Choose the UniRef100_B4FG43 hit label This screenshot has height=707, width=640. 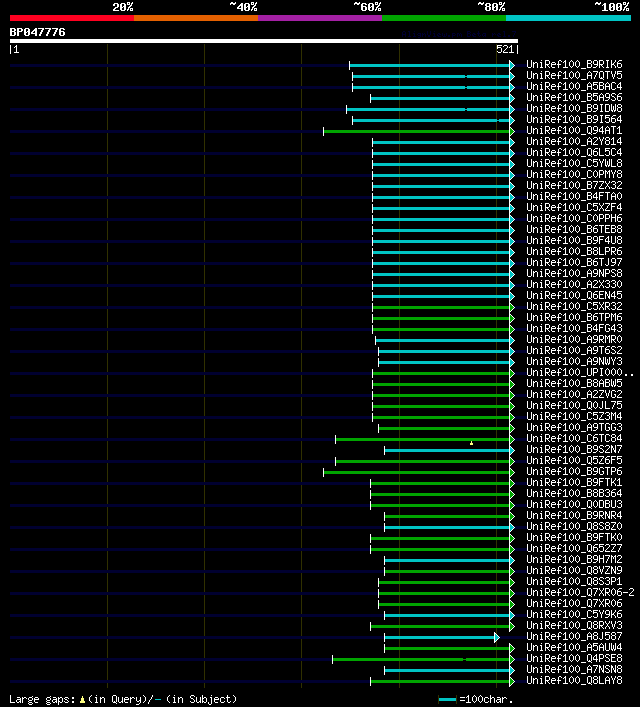(574, 328)
